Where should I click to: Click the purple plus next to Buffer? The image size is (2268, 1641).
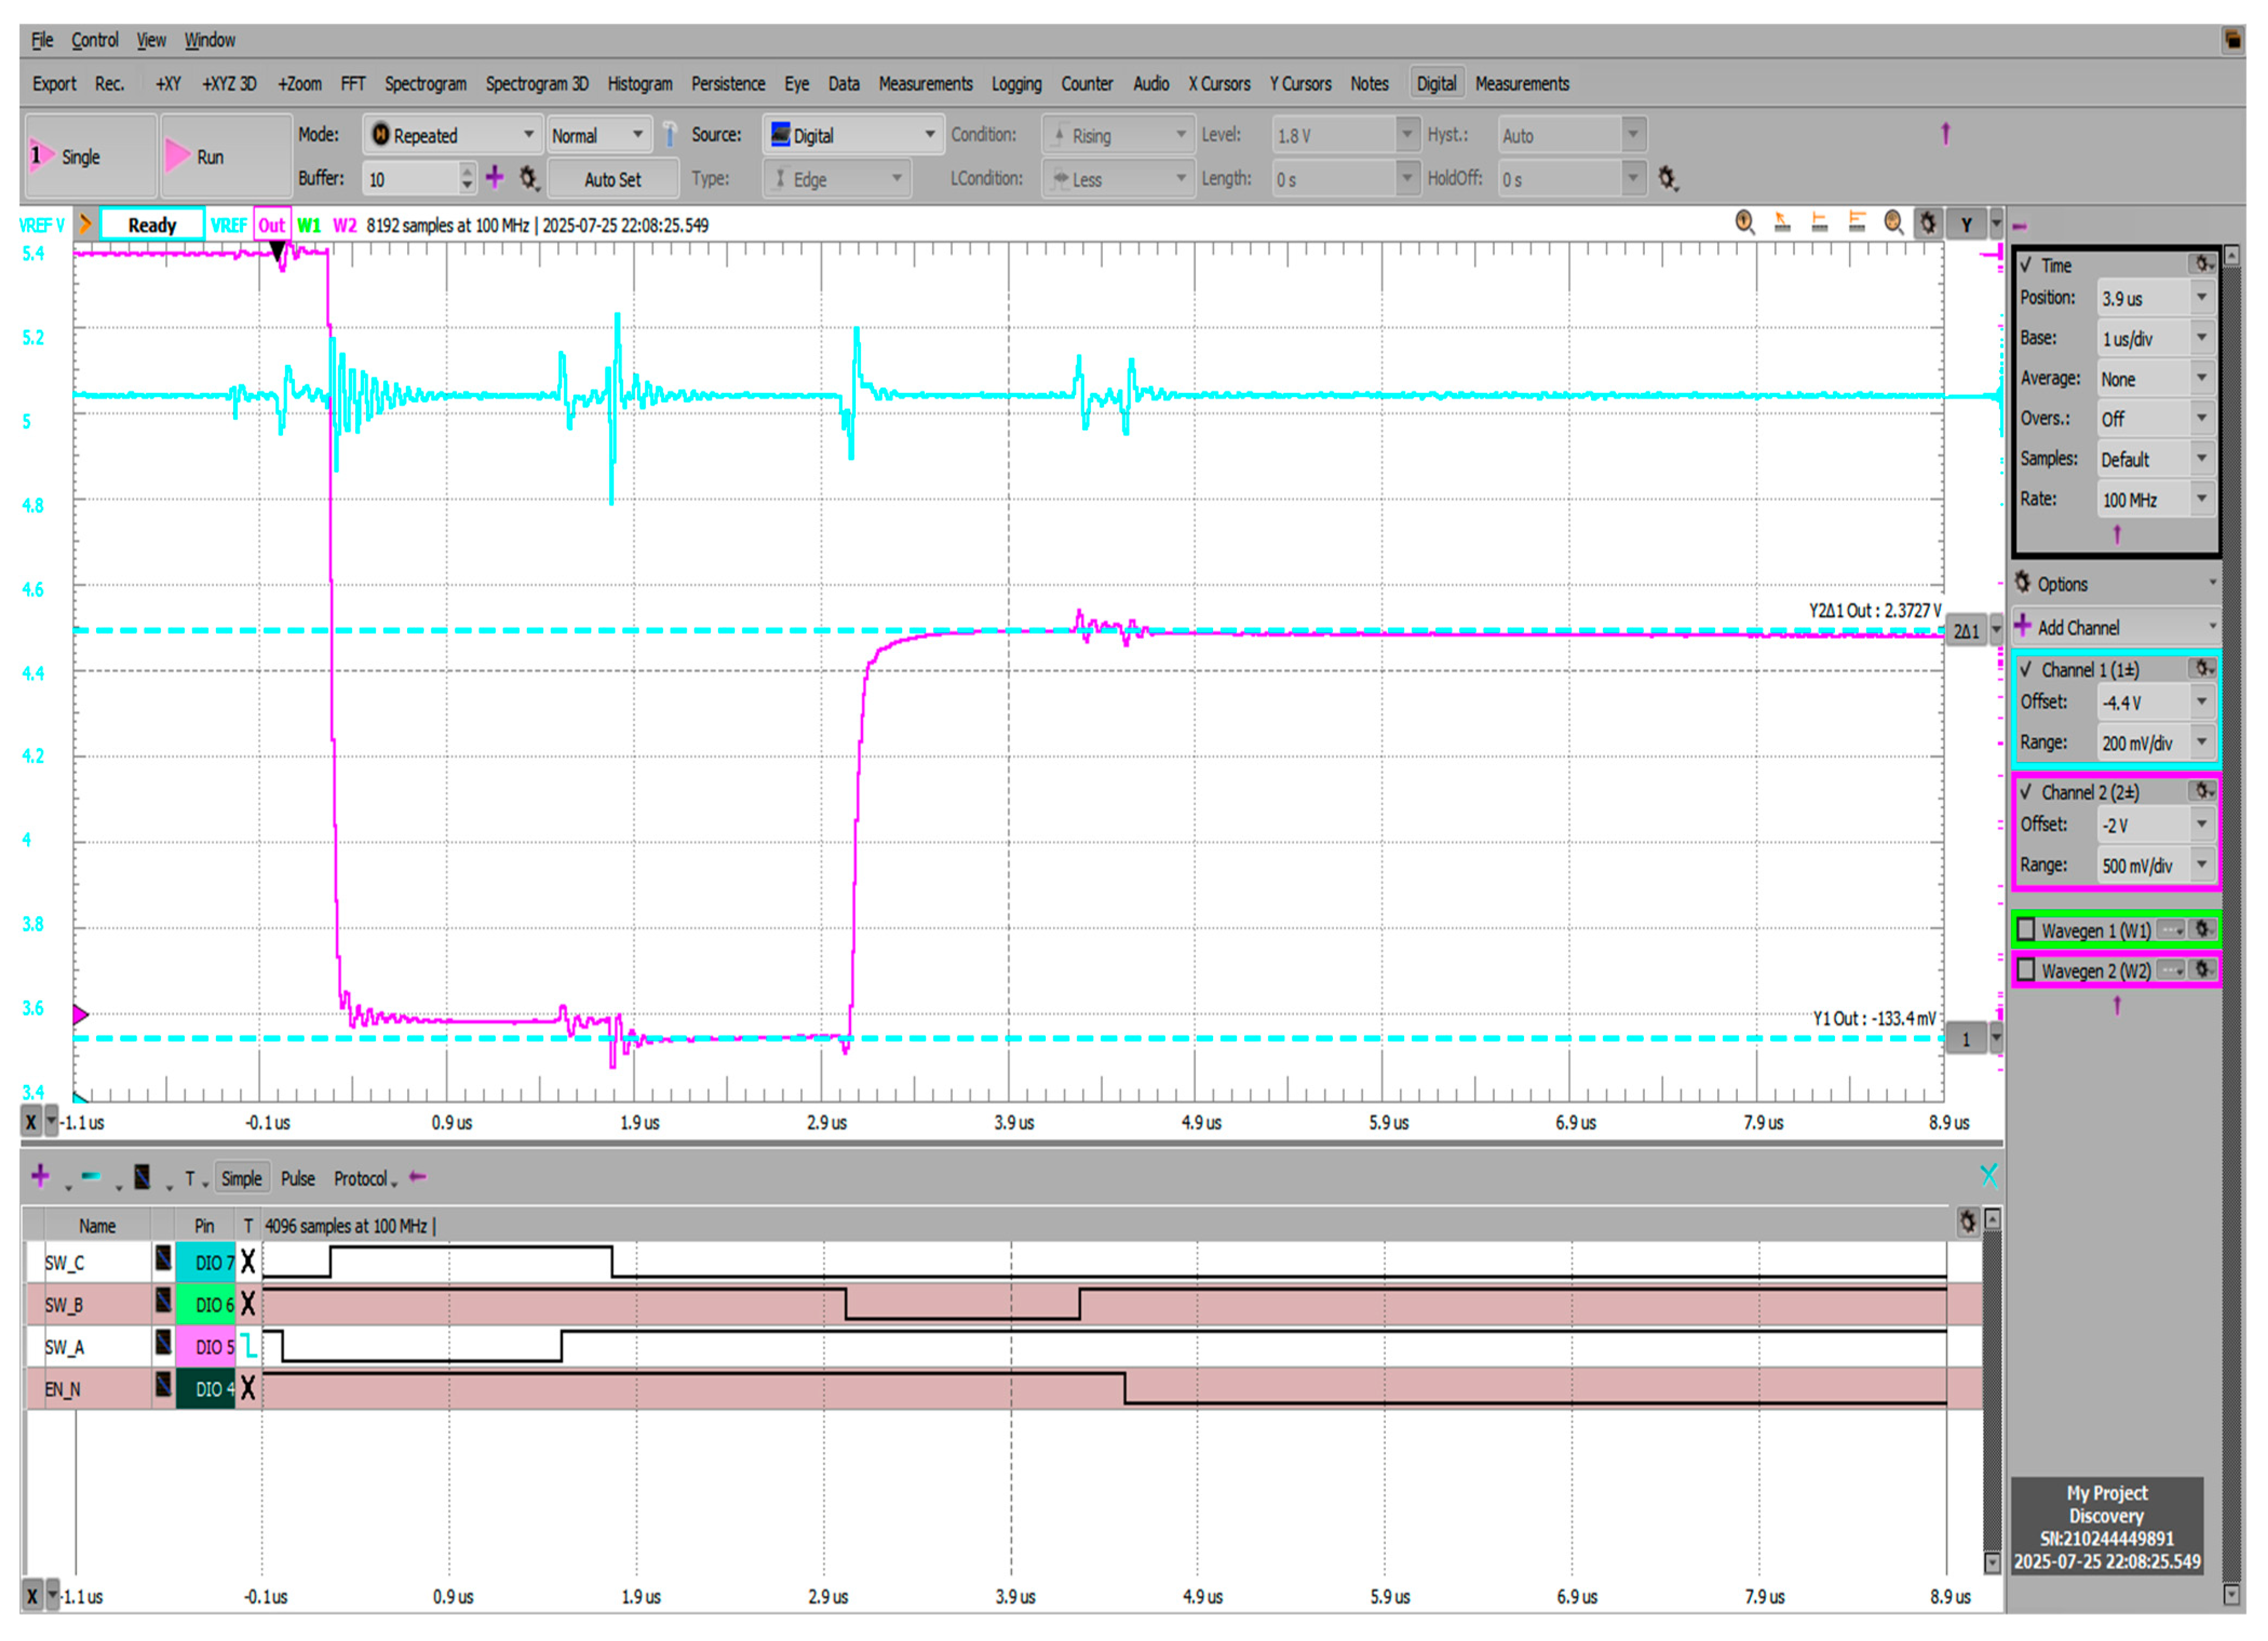pos(495,178)
